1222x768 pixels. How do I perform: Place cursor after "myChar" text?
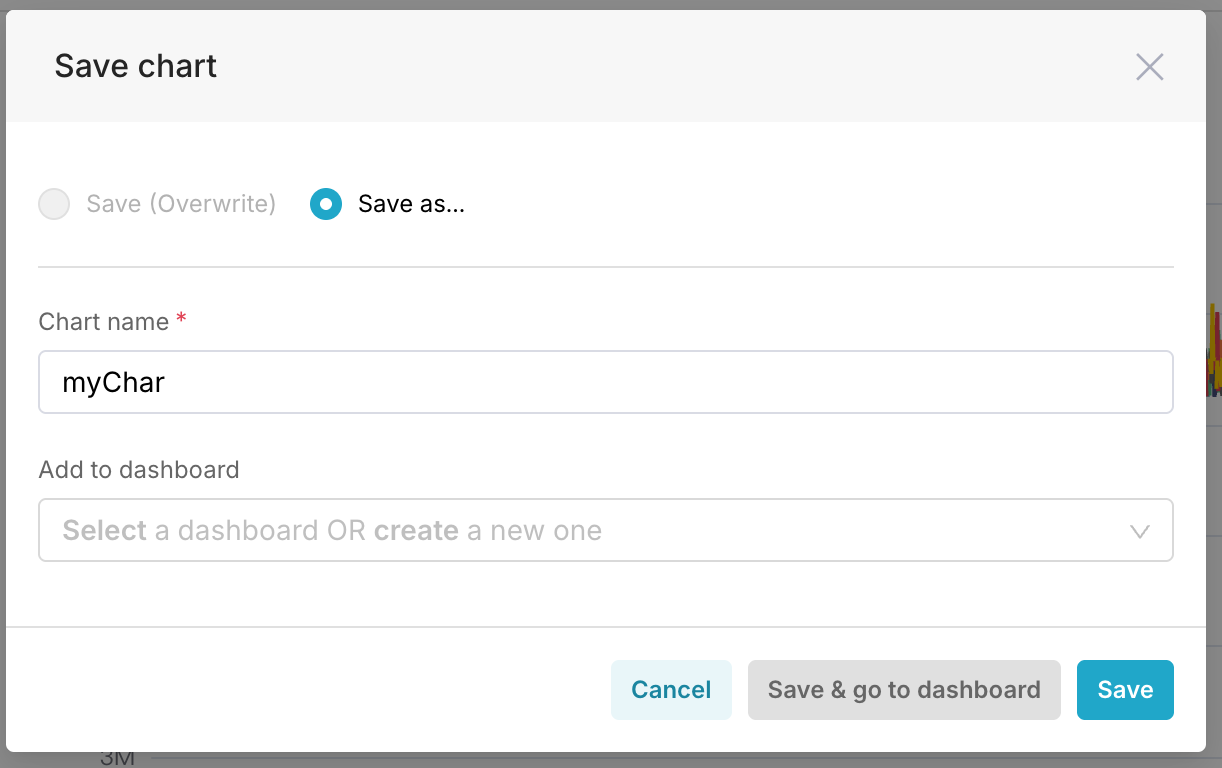click(166, 383)
